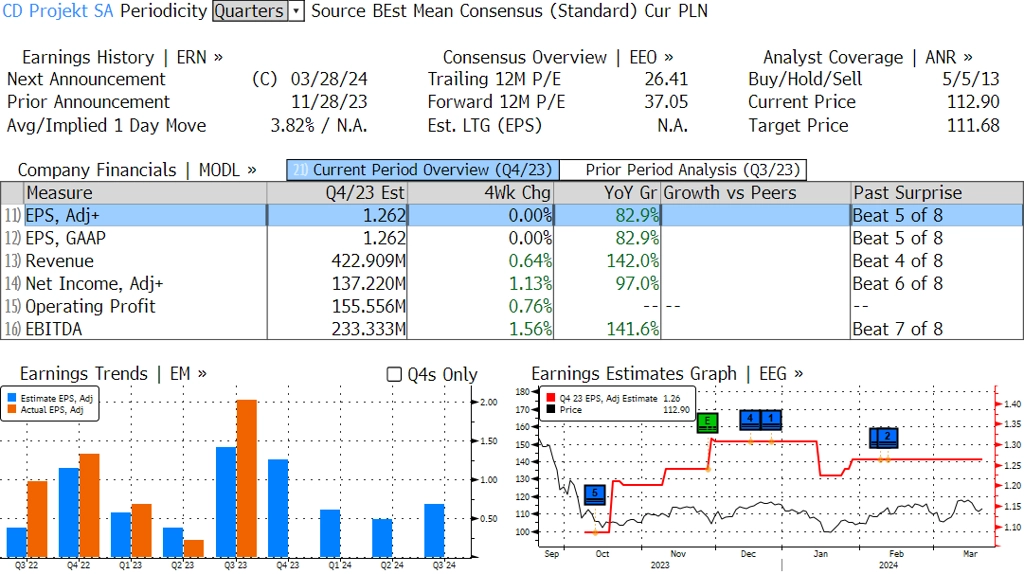
Task: Click the blue Estimate EPS, Adj legend swatch
Action: tap(12, 398)
